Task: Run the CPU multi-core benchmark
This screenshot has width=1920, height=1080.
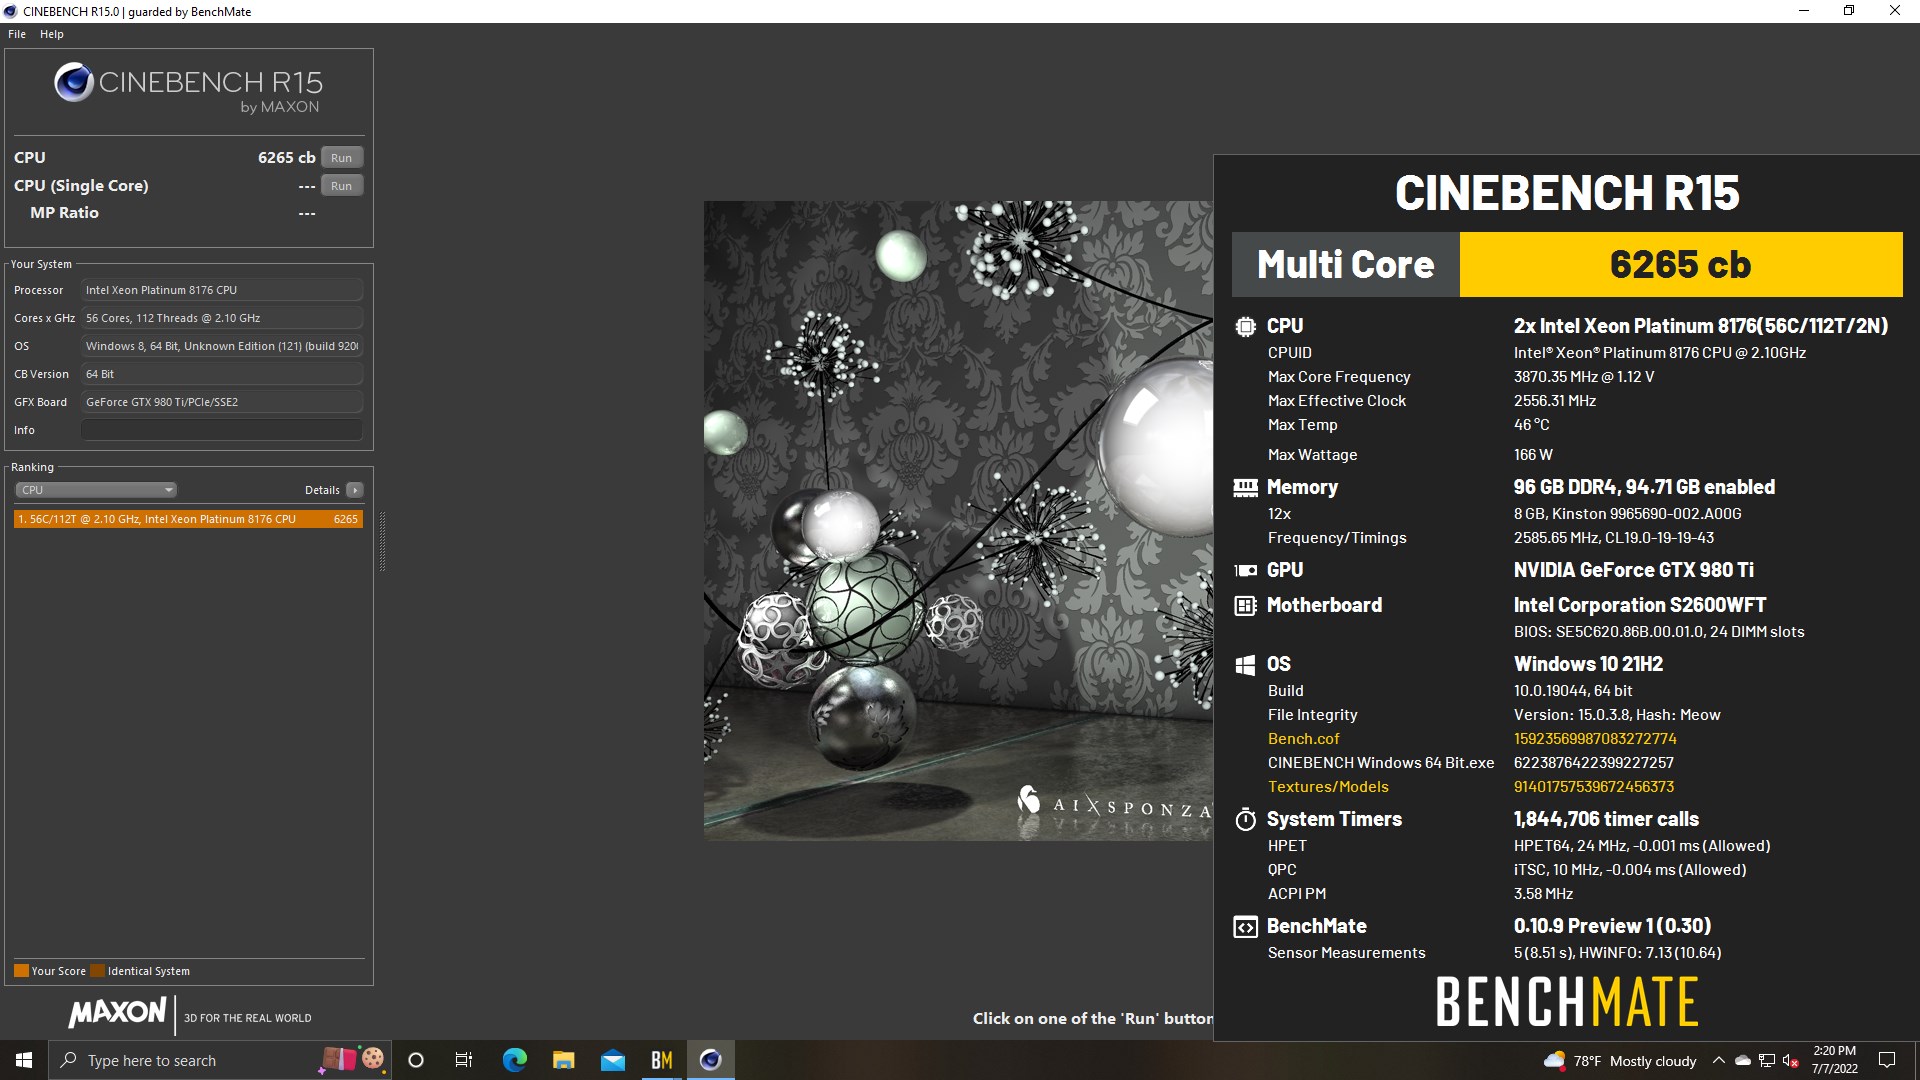Action: pyautogui.click(x=342, y=158)
